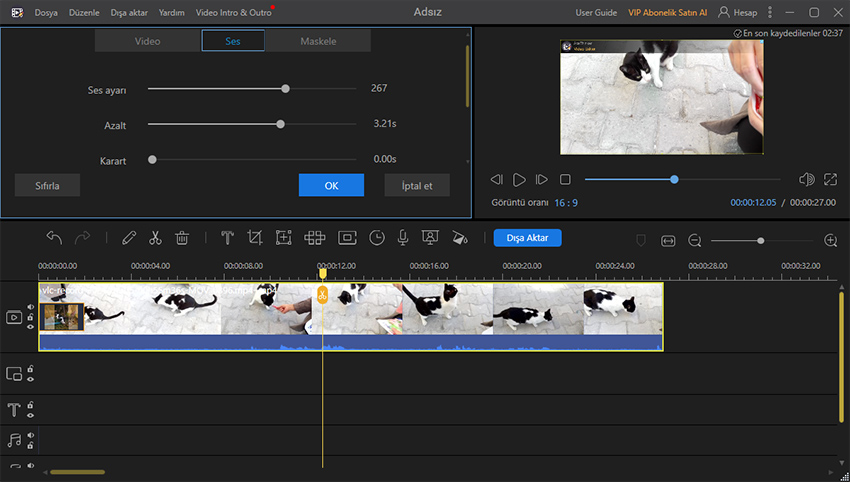
Task: Undo the last edit
Action: click(54, 238)
